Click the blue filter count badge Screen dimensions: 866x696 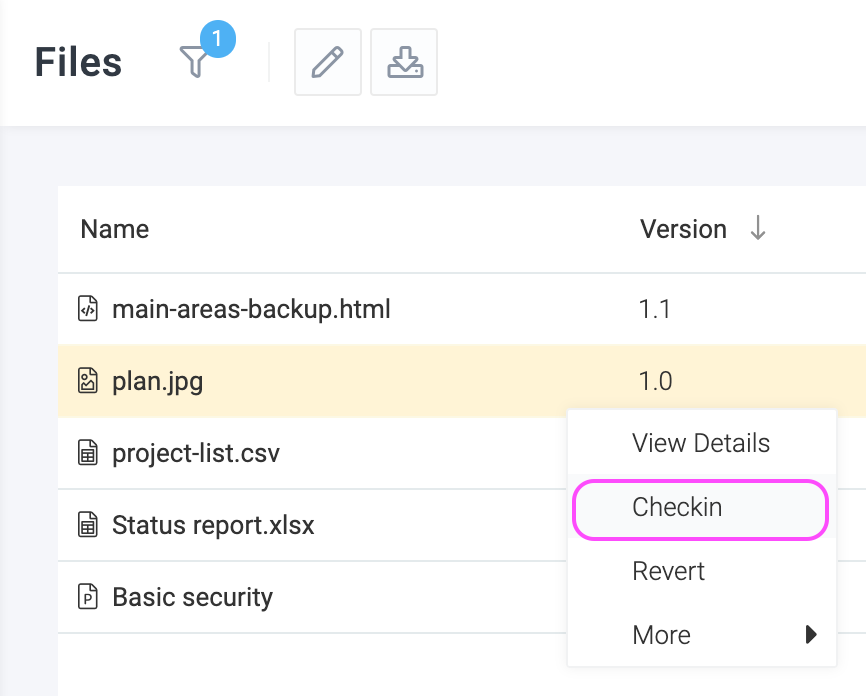pyautogui.click(x=218, y=39)
